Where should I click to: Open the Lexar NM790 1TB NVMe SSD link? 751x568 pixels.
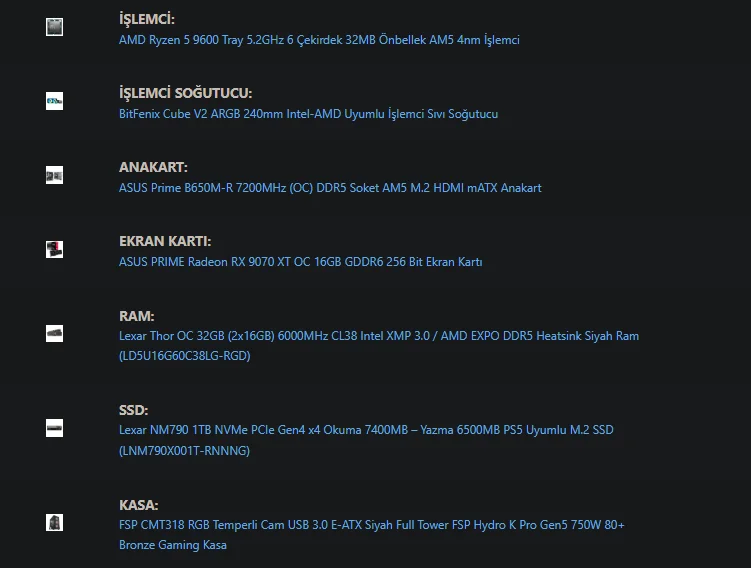coord(366,430)
